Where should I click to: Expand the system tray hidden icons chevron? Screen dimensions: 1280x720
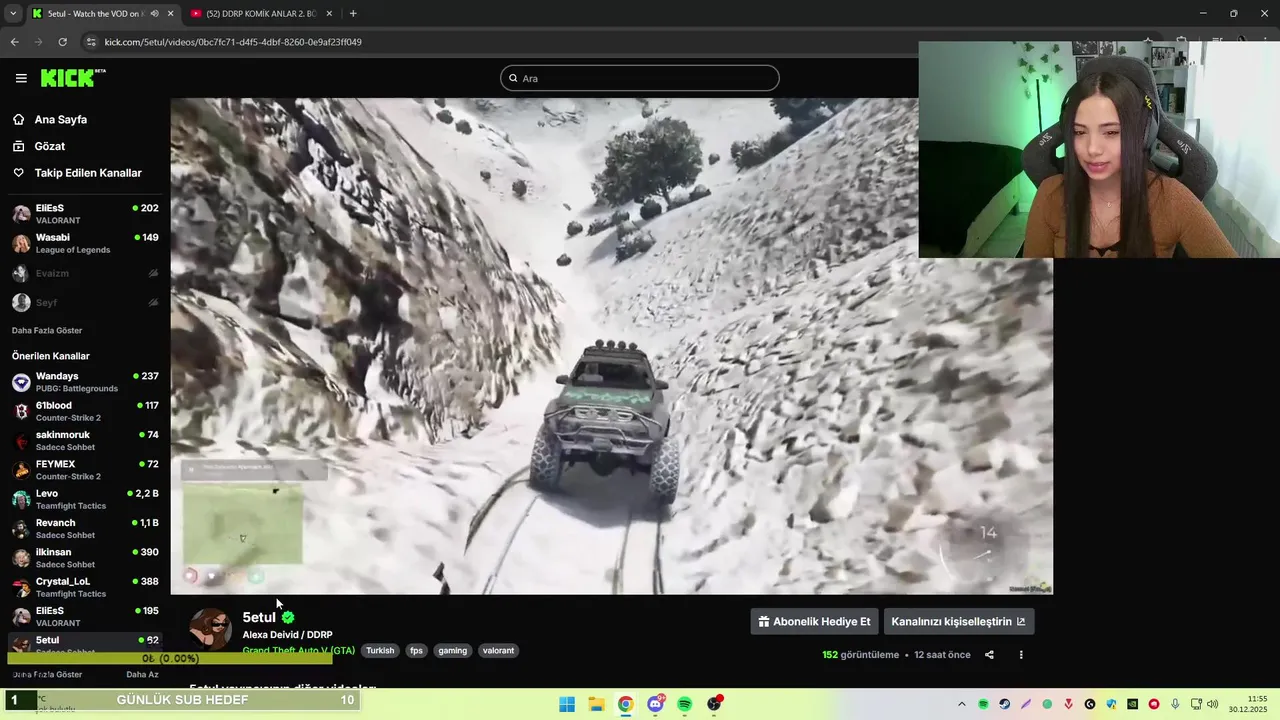tap(962, 704)
